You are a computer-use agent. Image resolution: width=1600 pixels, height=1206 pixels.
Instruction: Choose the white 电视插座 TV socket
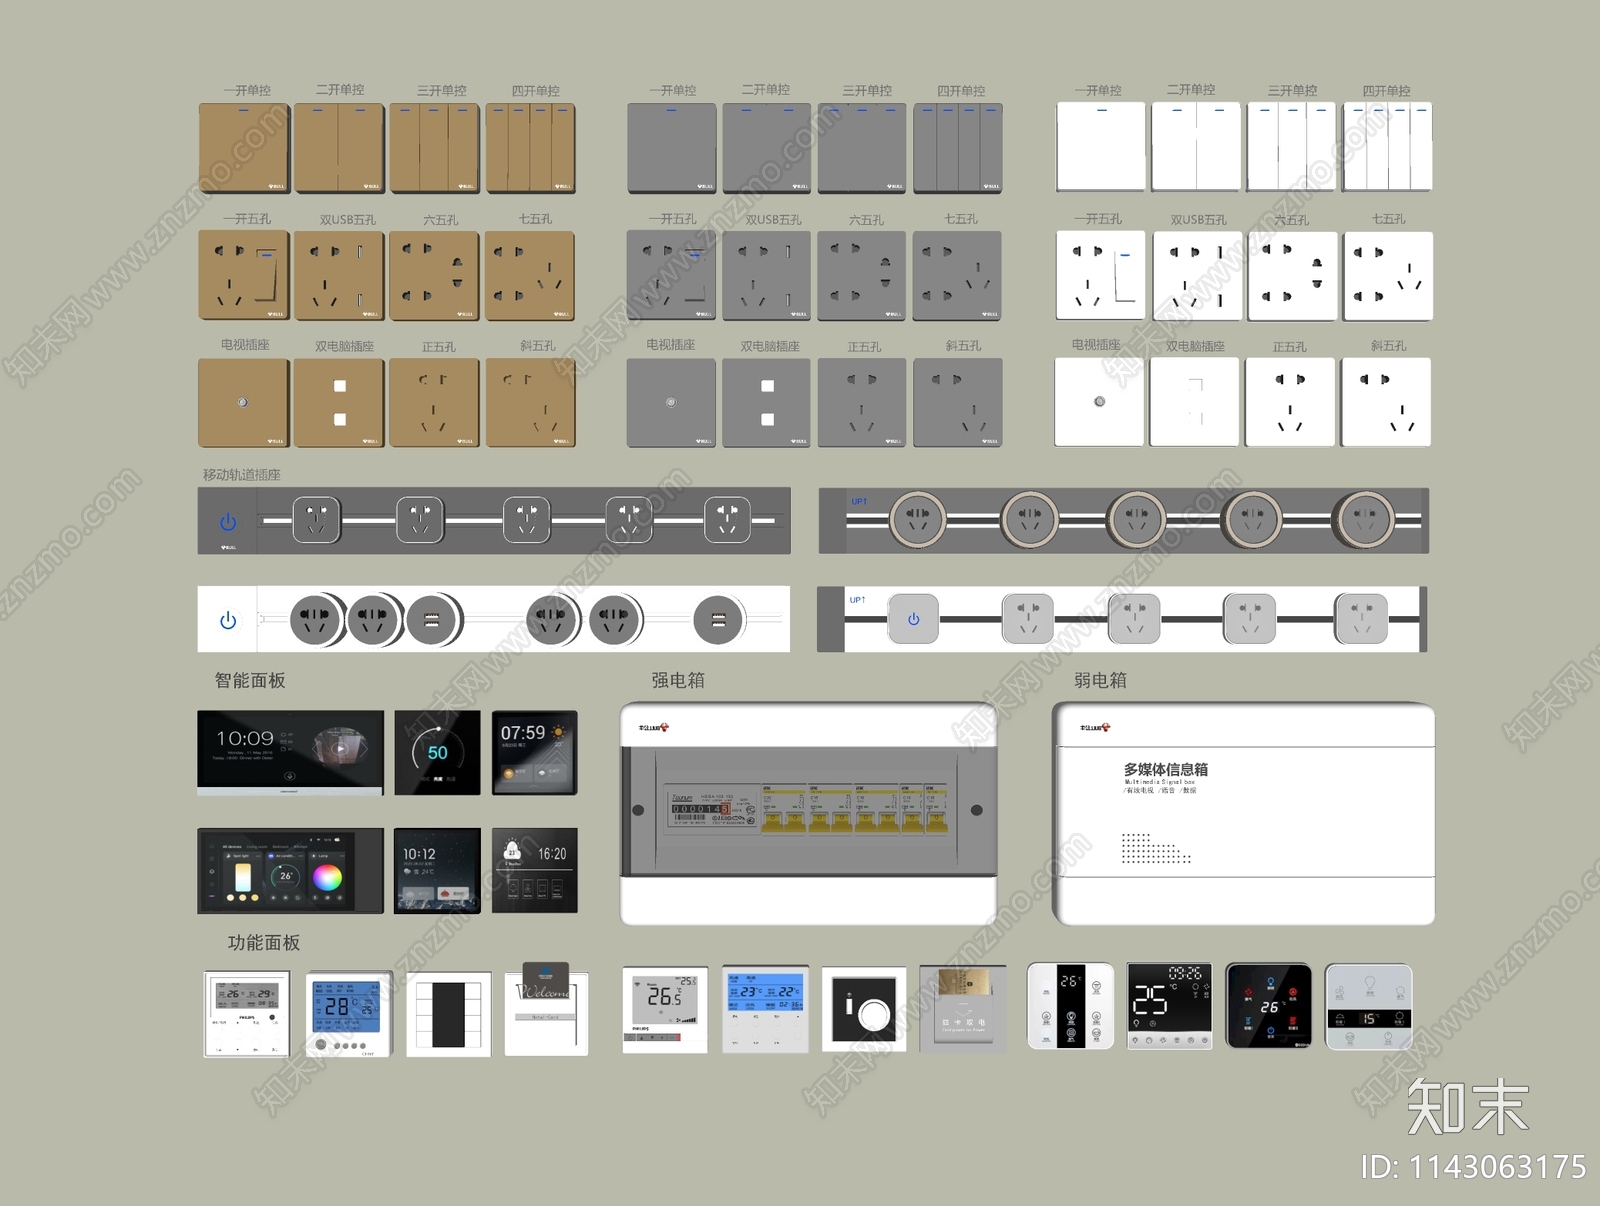click(x=1100, y=402)
